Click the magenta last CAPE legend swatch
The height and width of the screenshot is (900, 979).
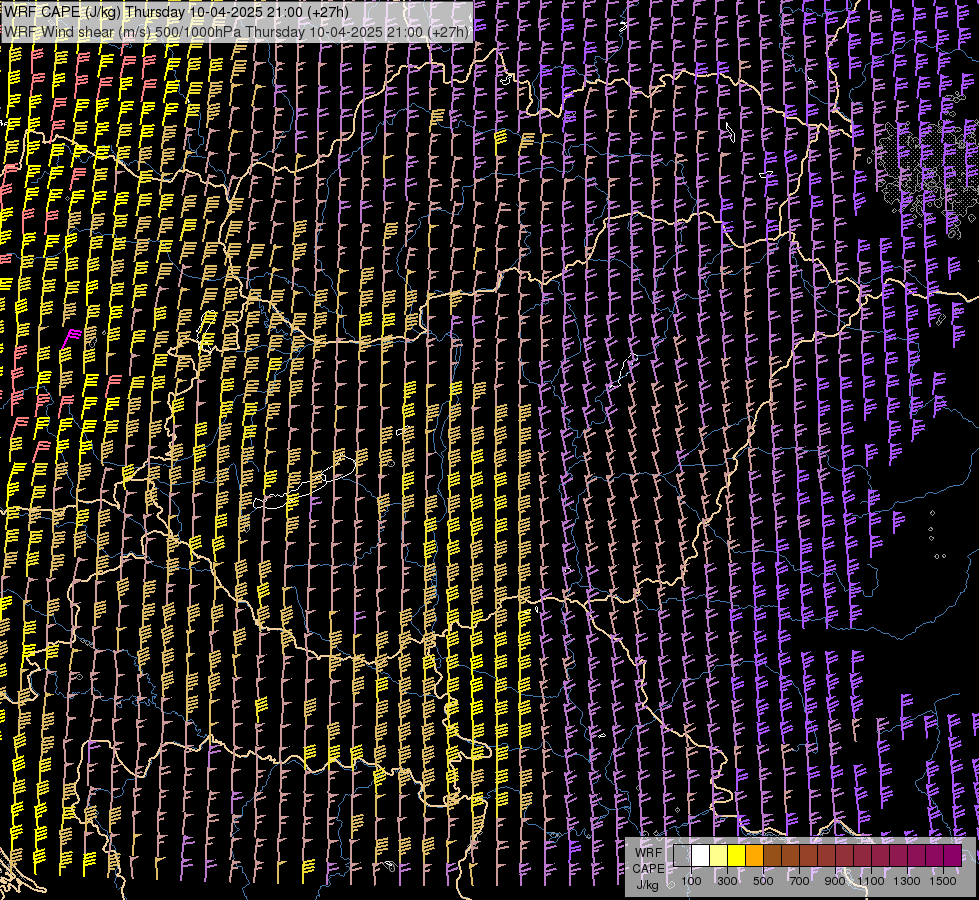coord(952,855)
